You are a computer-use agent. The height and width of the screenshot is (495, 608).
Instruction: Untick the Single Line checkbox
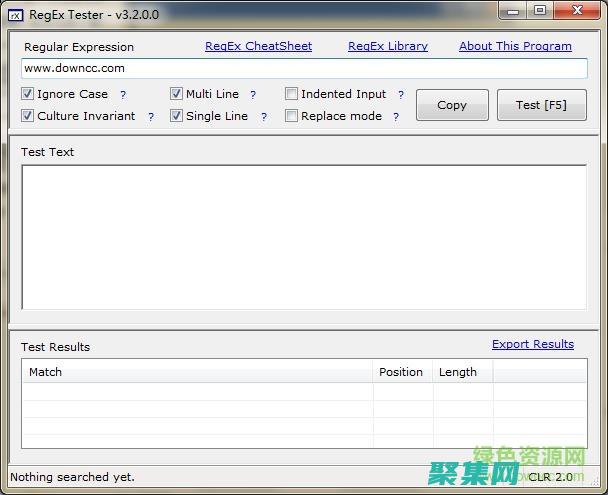point(177,116)
